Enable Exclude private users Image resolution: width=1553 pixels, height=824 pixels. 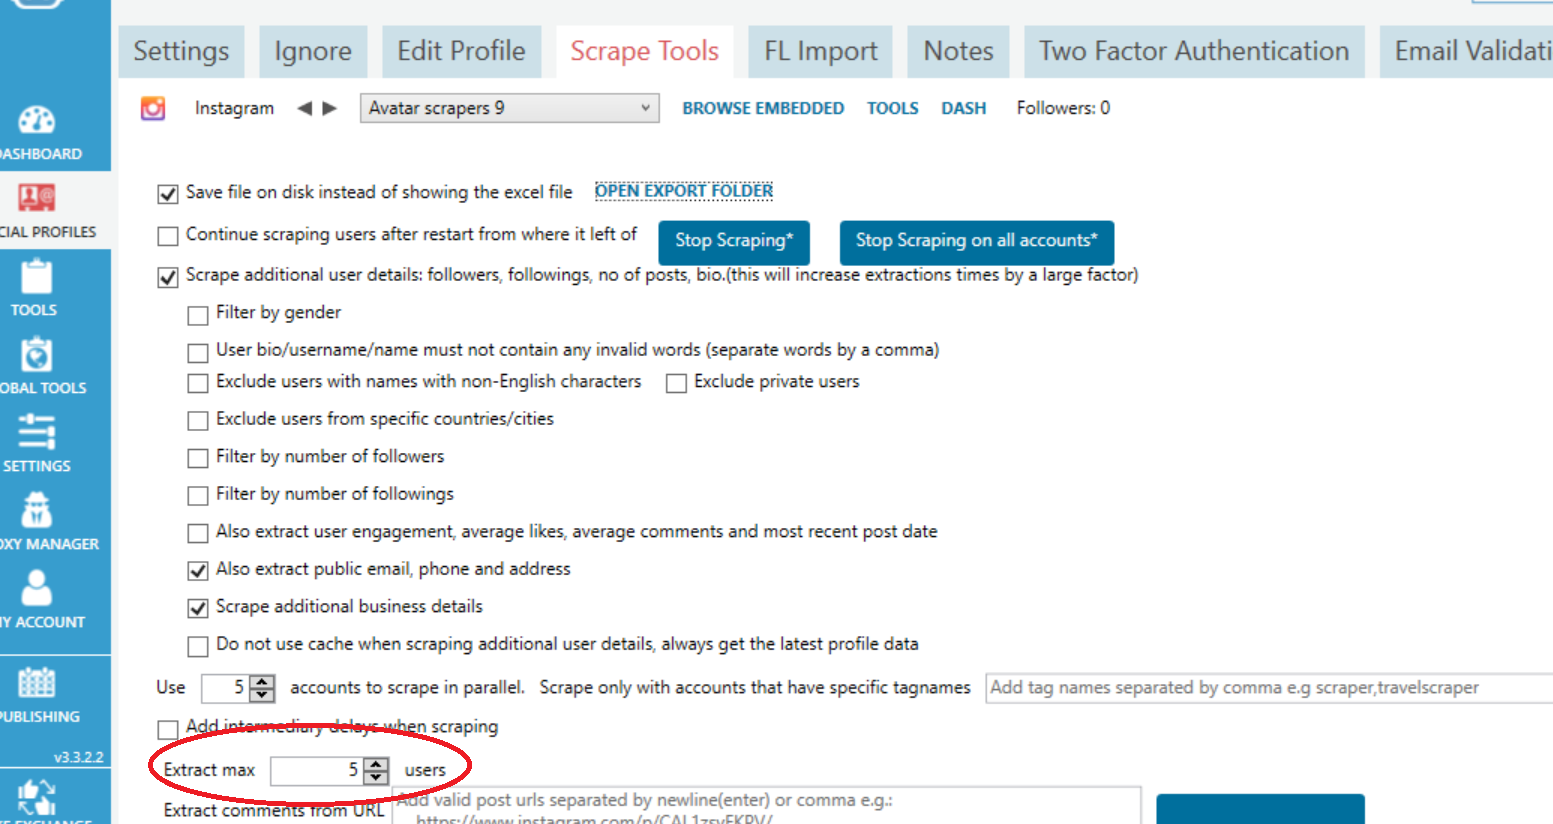coord(677,383)
